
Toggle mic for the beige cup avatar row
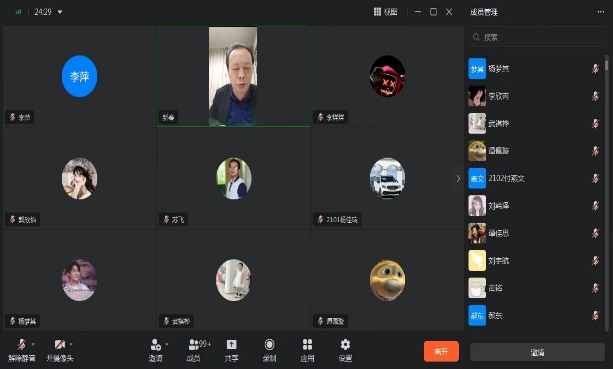tap(595, 288)
